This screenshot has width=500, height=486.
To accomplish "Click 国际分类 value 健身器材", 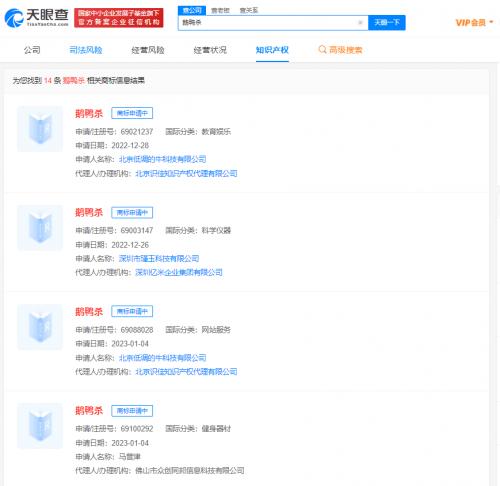I will point(216,429).
